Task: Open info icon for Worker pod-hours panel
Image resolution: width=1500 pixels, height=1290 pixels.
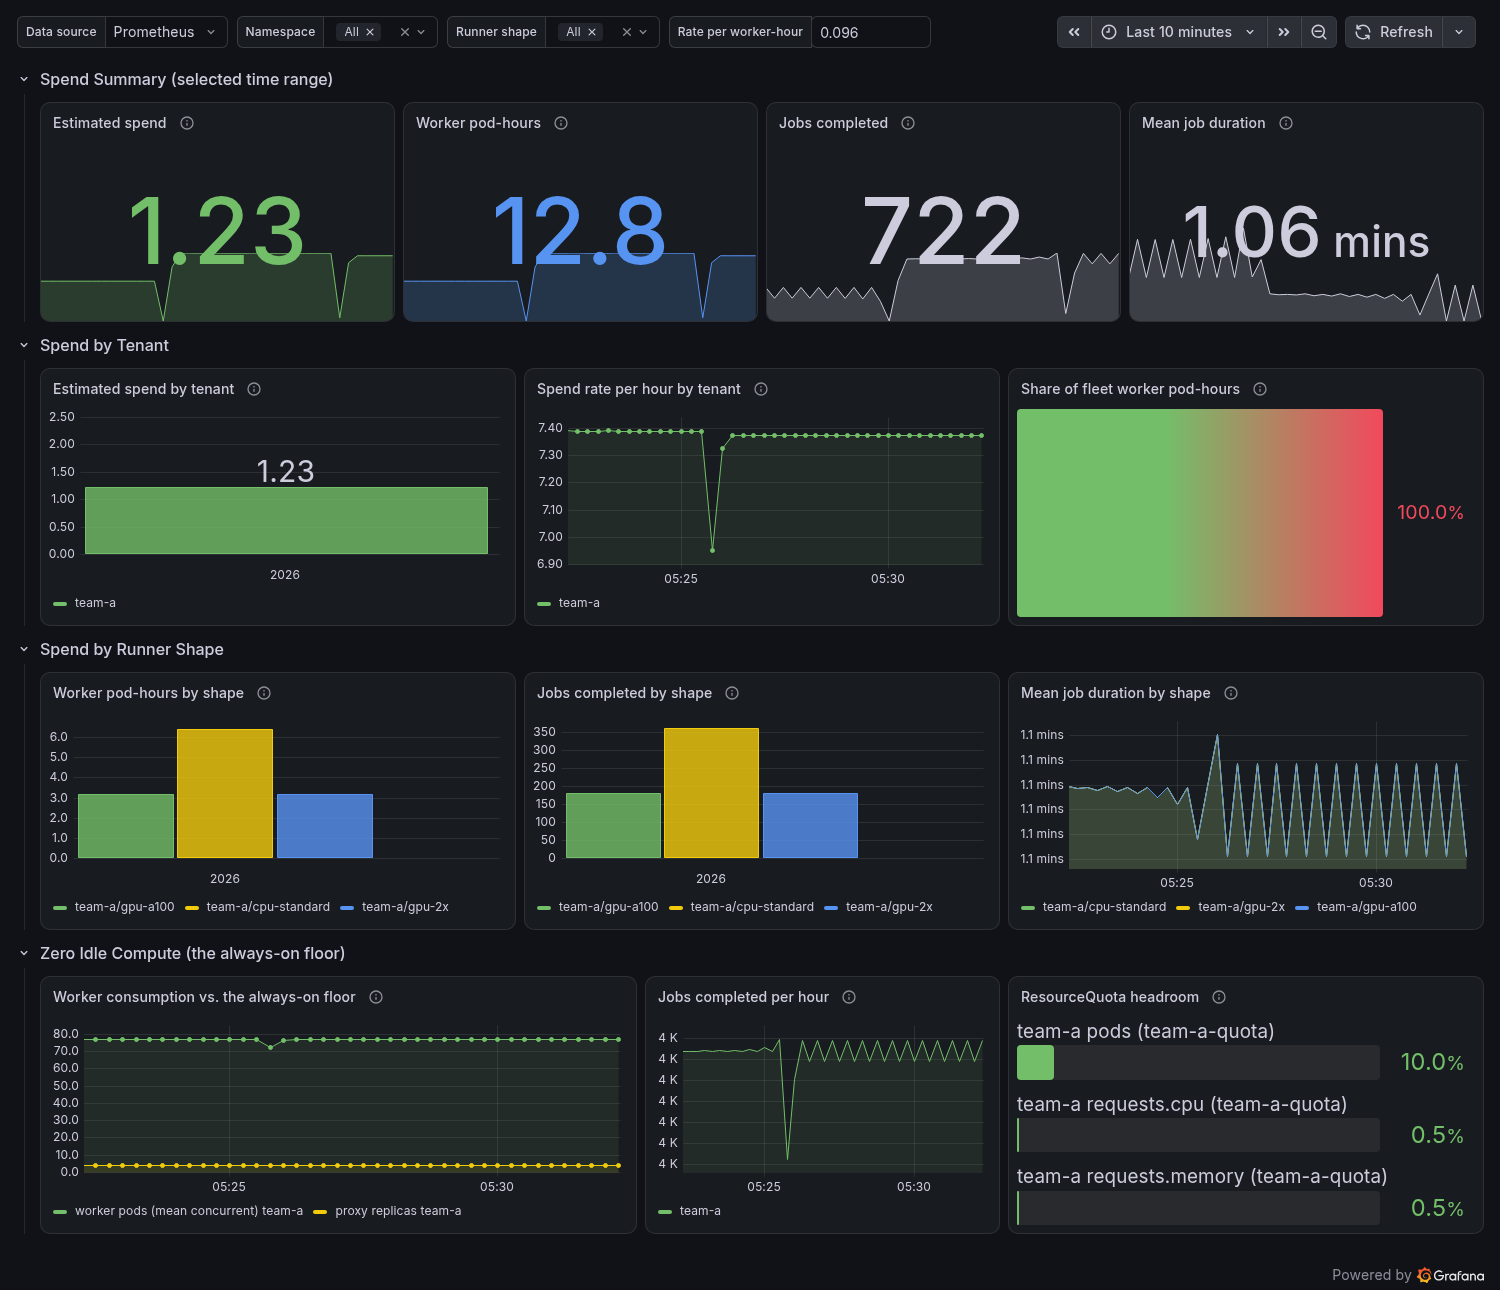Action: pyautogui.click(x=561, y=123)
